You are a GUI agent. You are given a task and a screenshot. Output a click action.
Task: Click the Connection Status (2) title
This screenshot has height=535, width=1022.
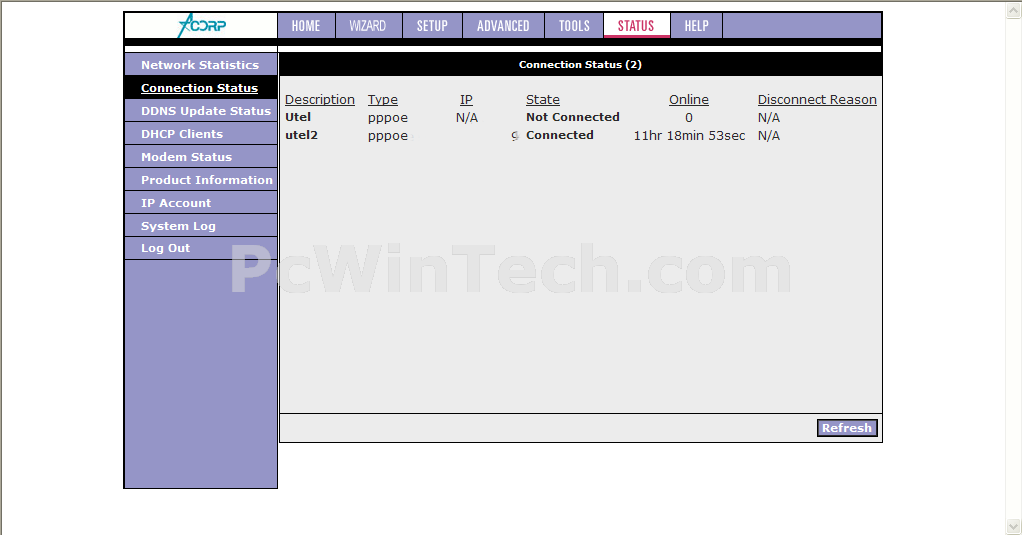[x=580, y=65]
